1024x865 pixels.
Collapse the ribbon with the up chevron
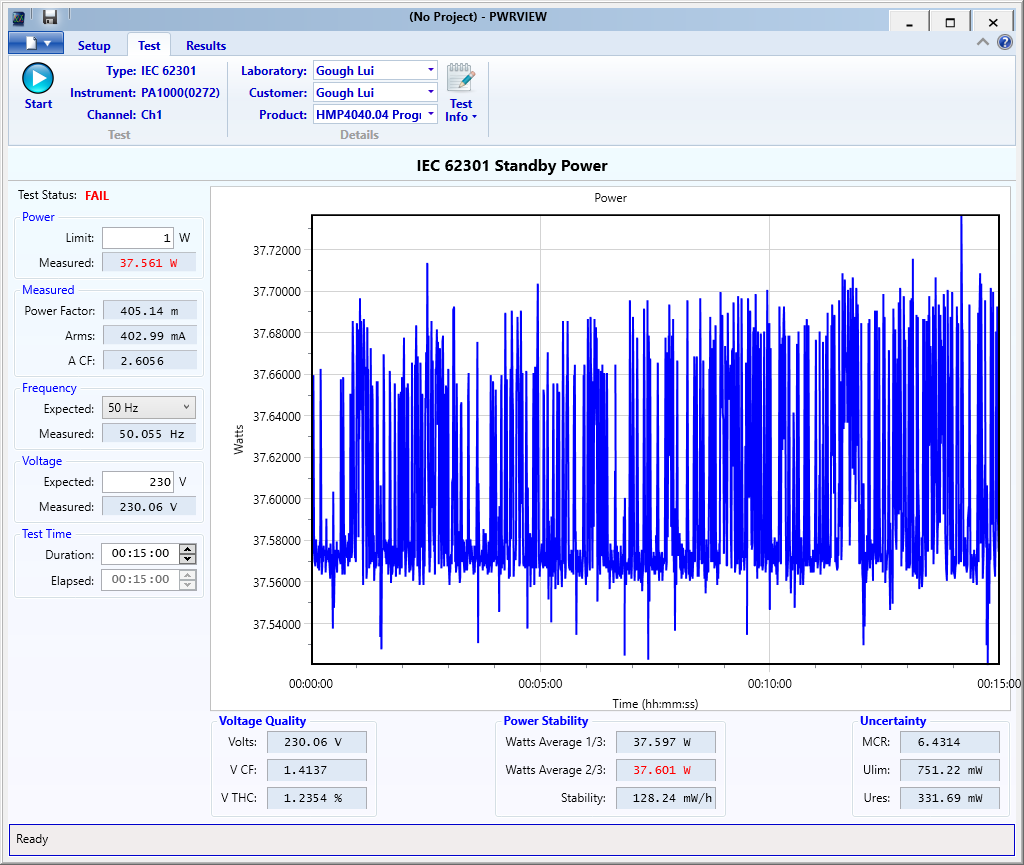983,42
